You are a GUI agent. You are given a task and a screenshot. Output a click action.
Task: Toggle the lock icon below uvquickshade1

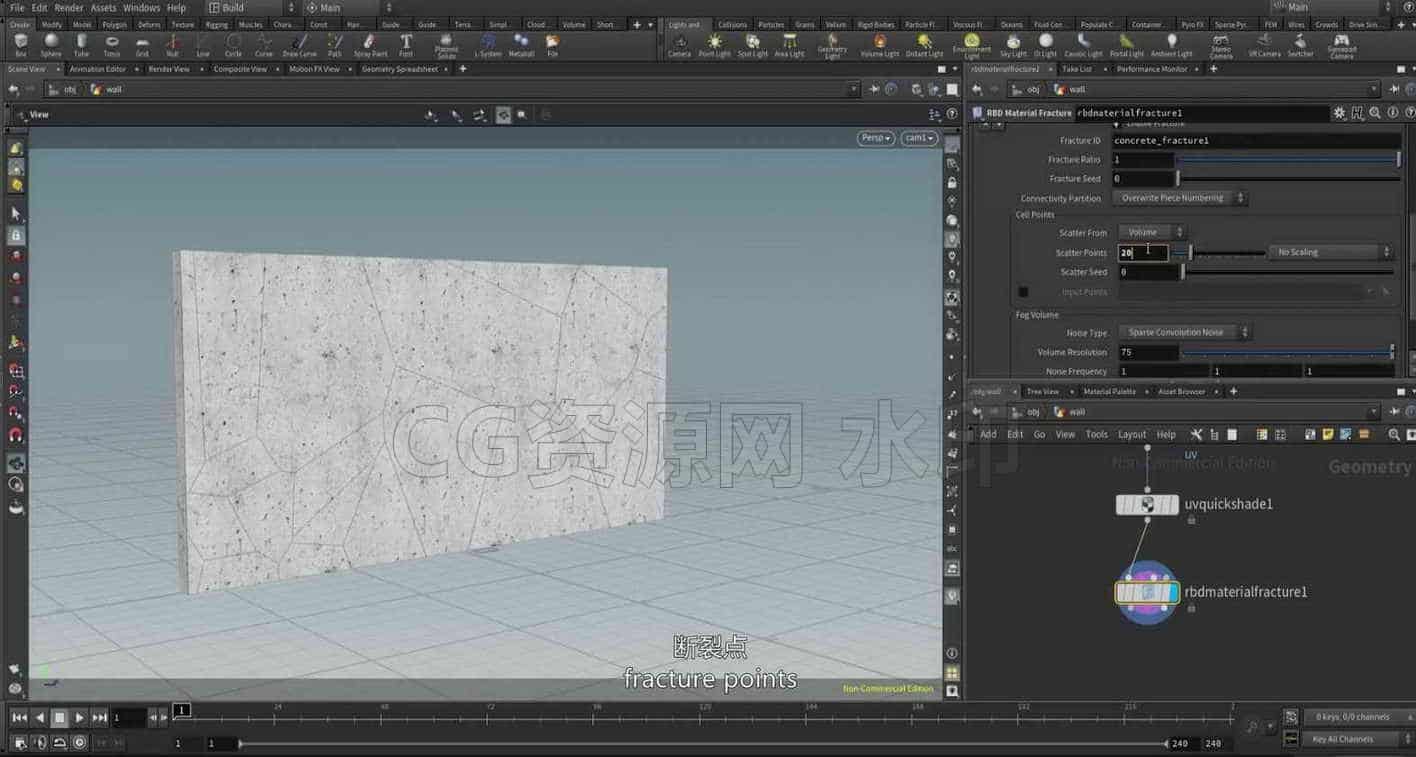coord(1191,520)
